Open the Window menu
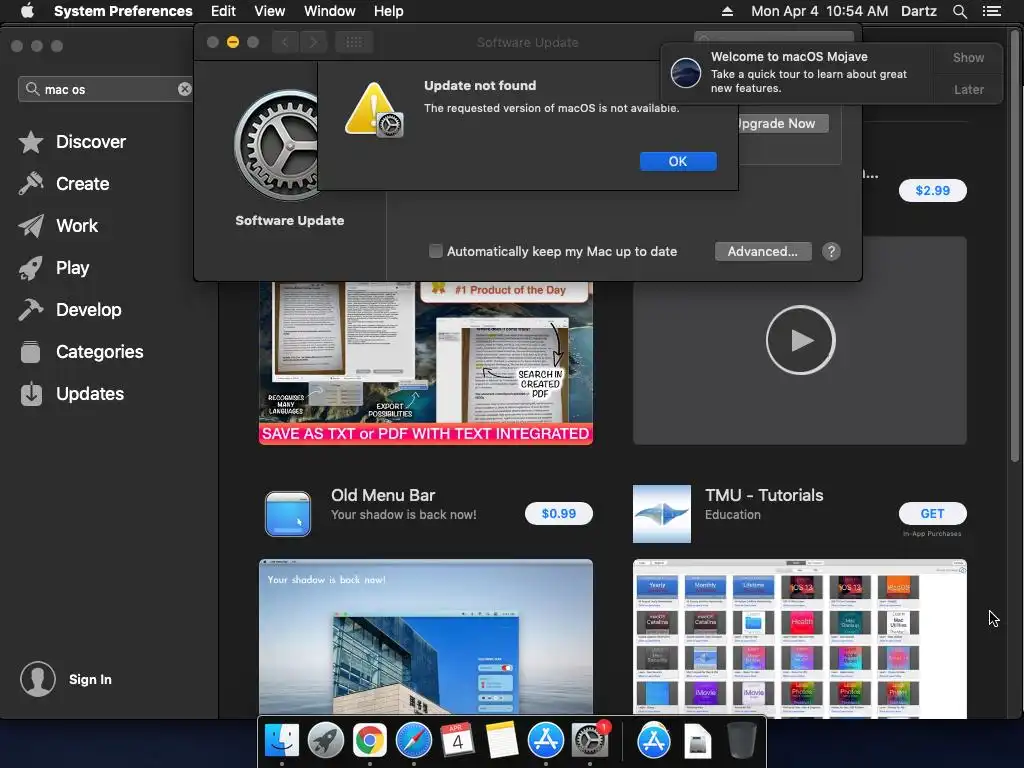 tap(330, 11)
